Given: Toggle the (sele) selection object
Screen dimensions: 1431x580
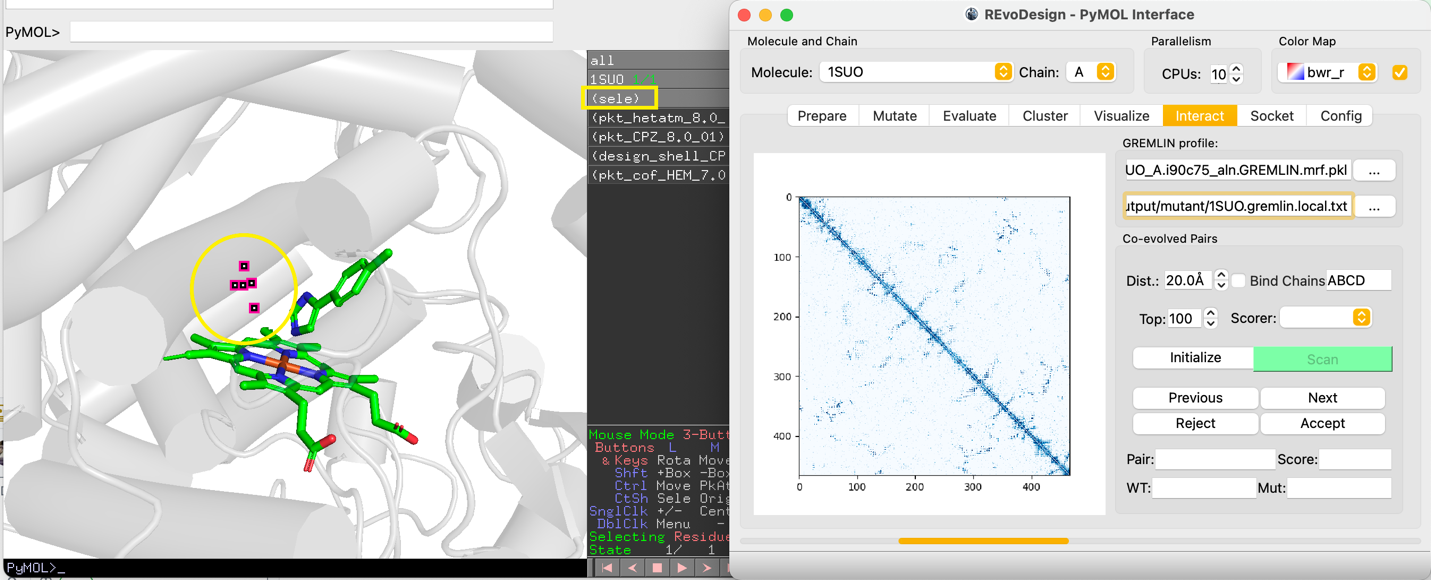Looking at the screenshot, I should pos(620,98).
